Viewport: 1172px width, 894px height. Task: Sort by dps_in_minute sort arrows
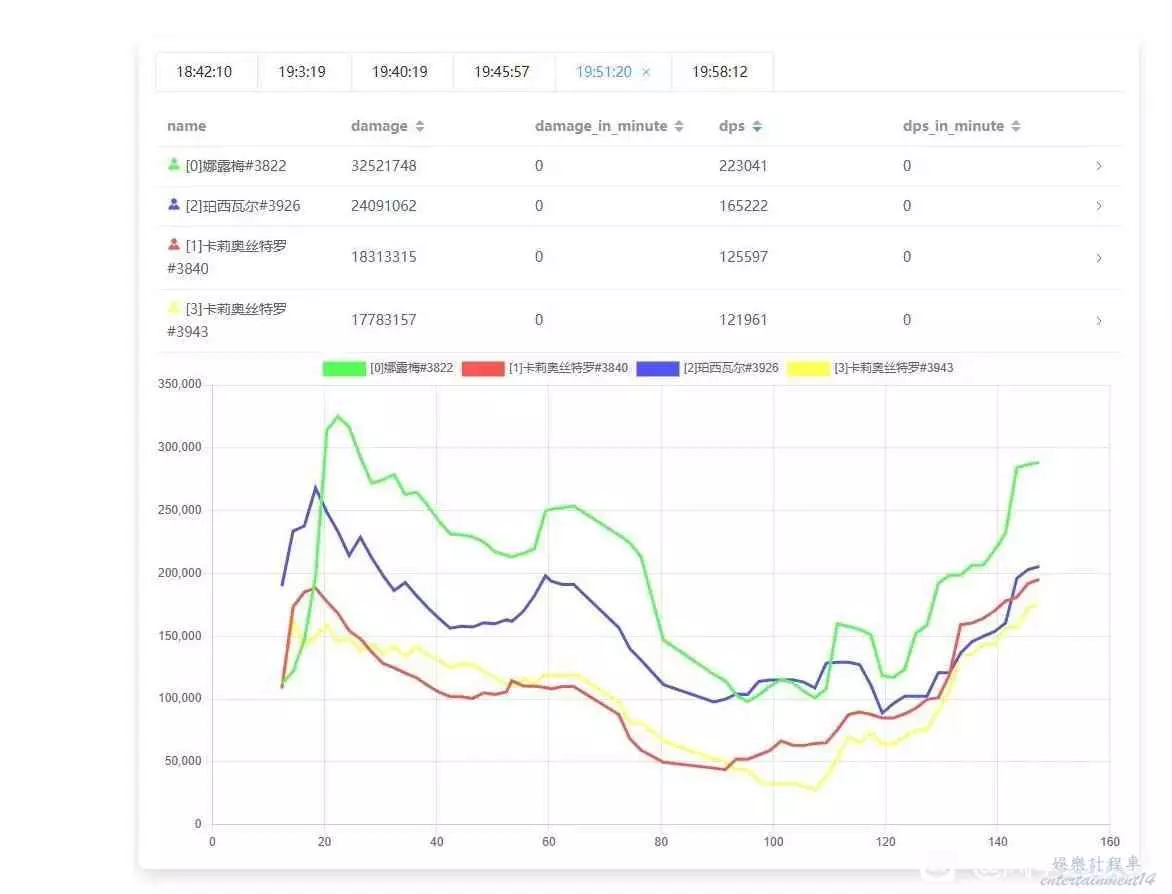[x=1016, y=127]
